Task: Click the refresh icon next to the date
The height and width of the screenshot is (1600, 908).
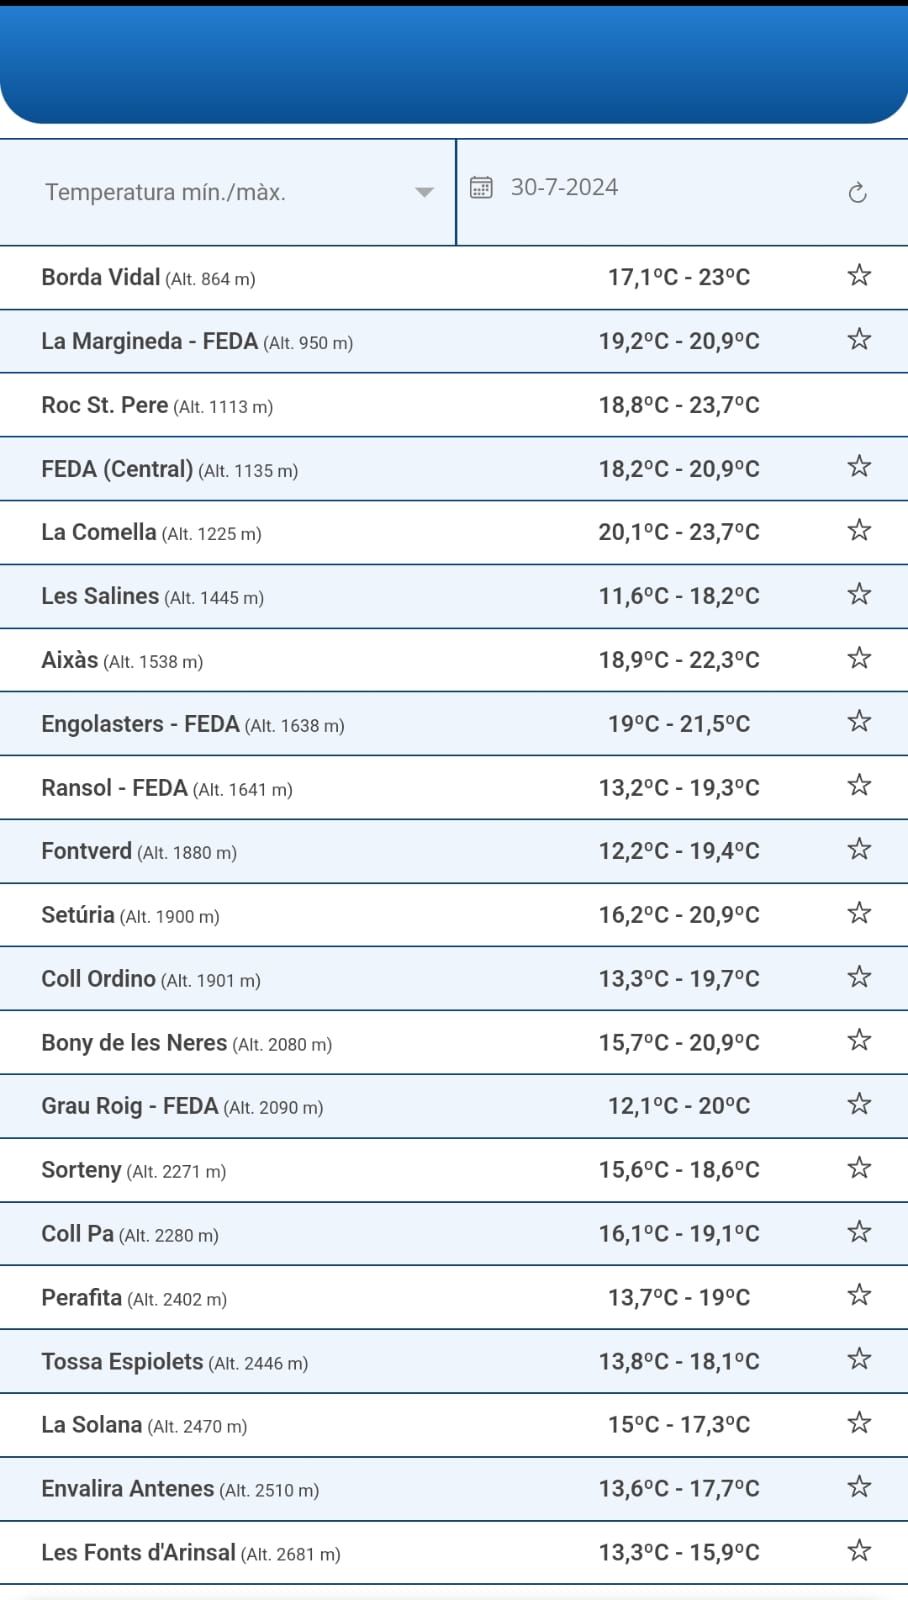Action: pos(857,193)
